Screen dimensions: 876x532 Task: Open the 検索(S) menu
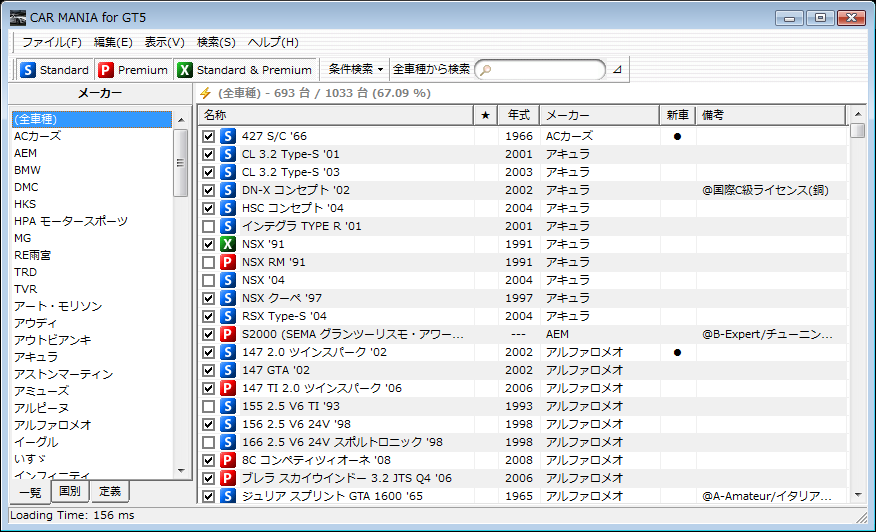point(216,42)
